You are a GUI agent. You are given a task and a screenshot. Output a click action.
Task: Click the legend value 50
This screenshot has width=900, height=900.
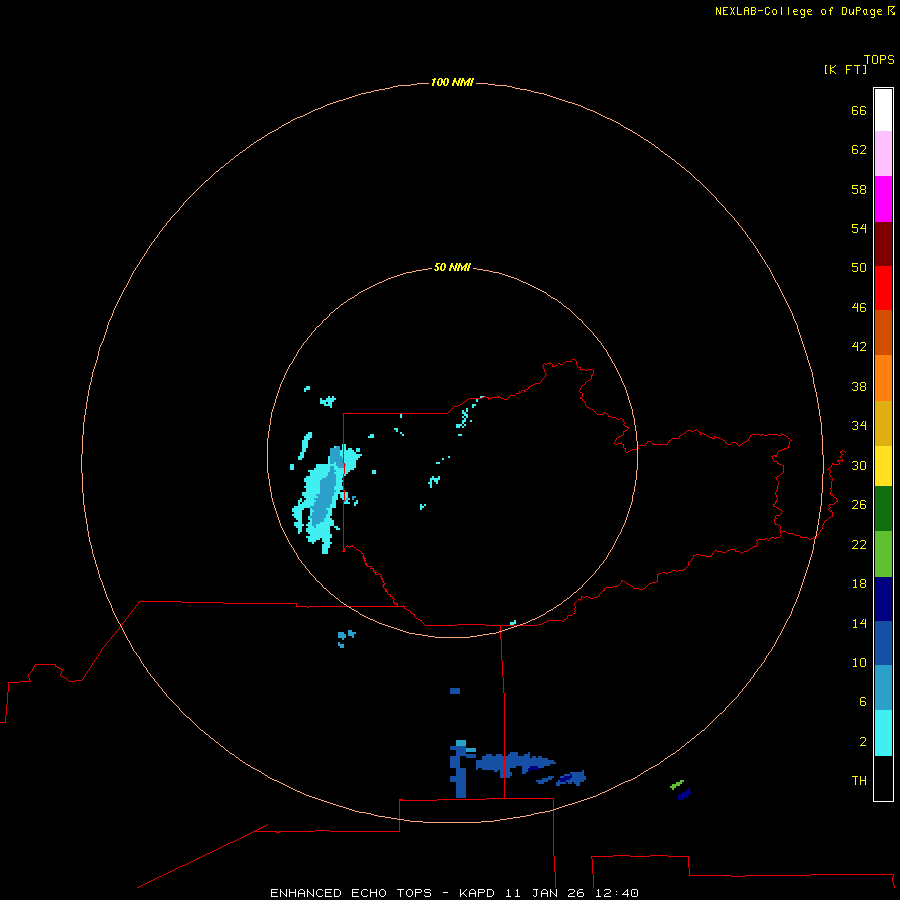(x=859, y=267)
